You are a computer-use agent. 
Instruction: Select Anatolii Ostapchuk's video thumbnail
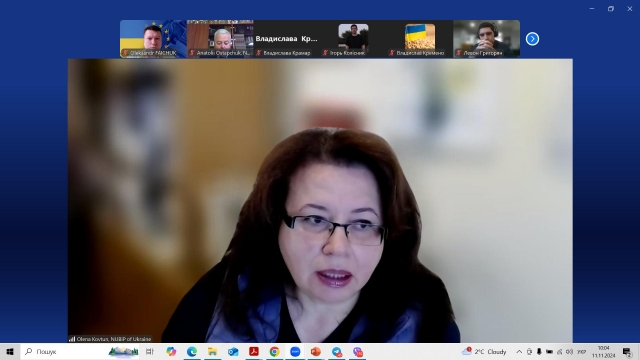(x=220, y=39)
